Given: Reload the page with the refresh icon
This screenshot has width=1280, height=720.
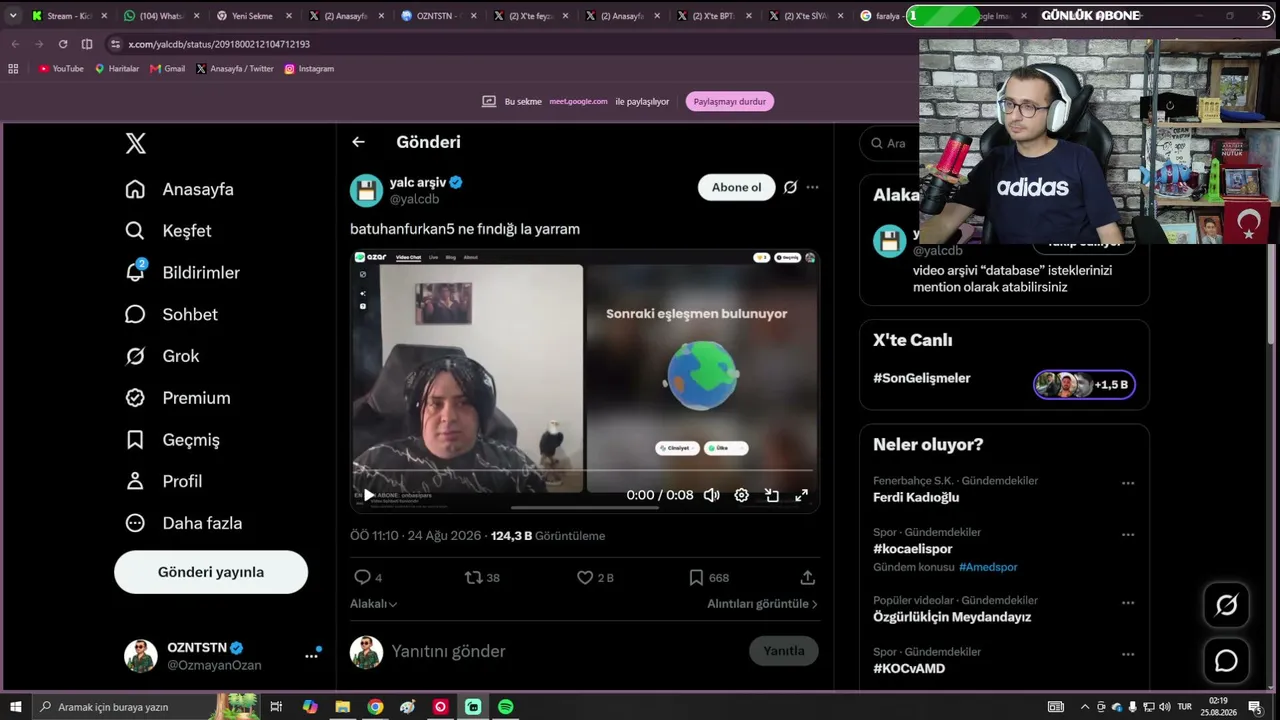Looking at the screenshot, I should [x=63, y=44].
